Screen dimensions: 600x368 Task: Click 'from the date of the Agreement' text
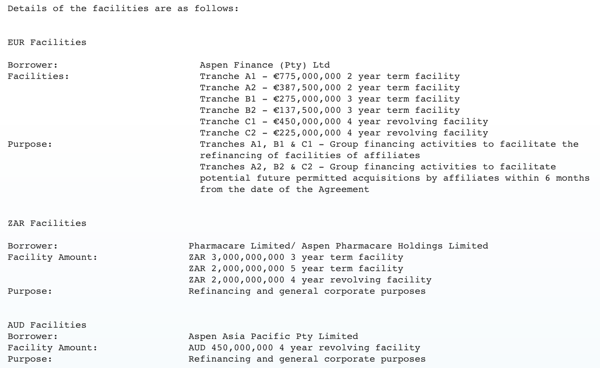click(284, 189)
